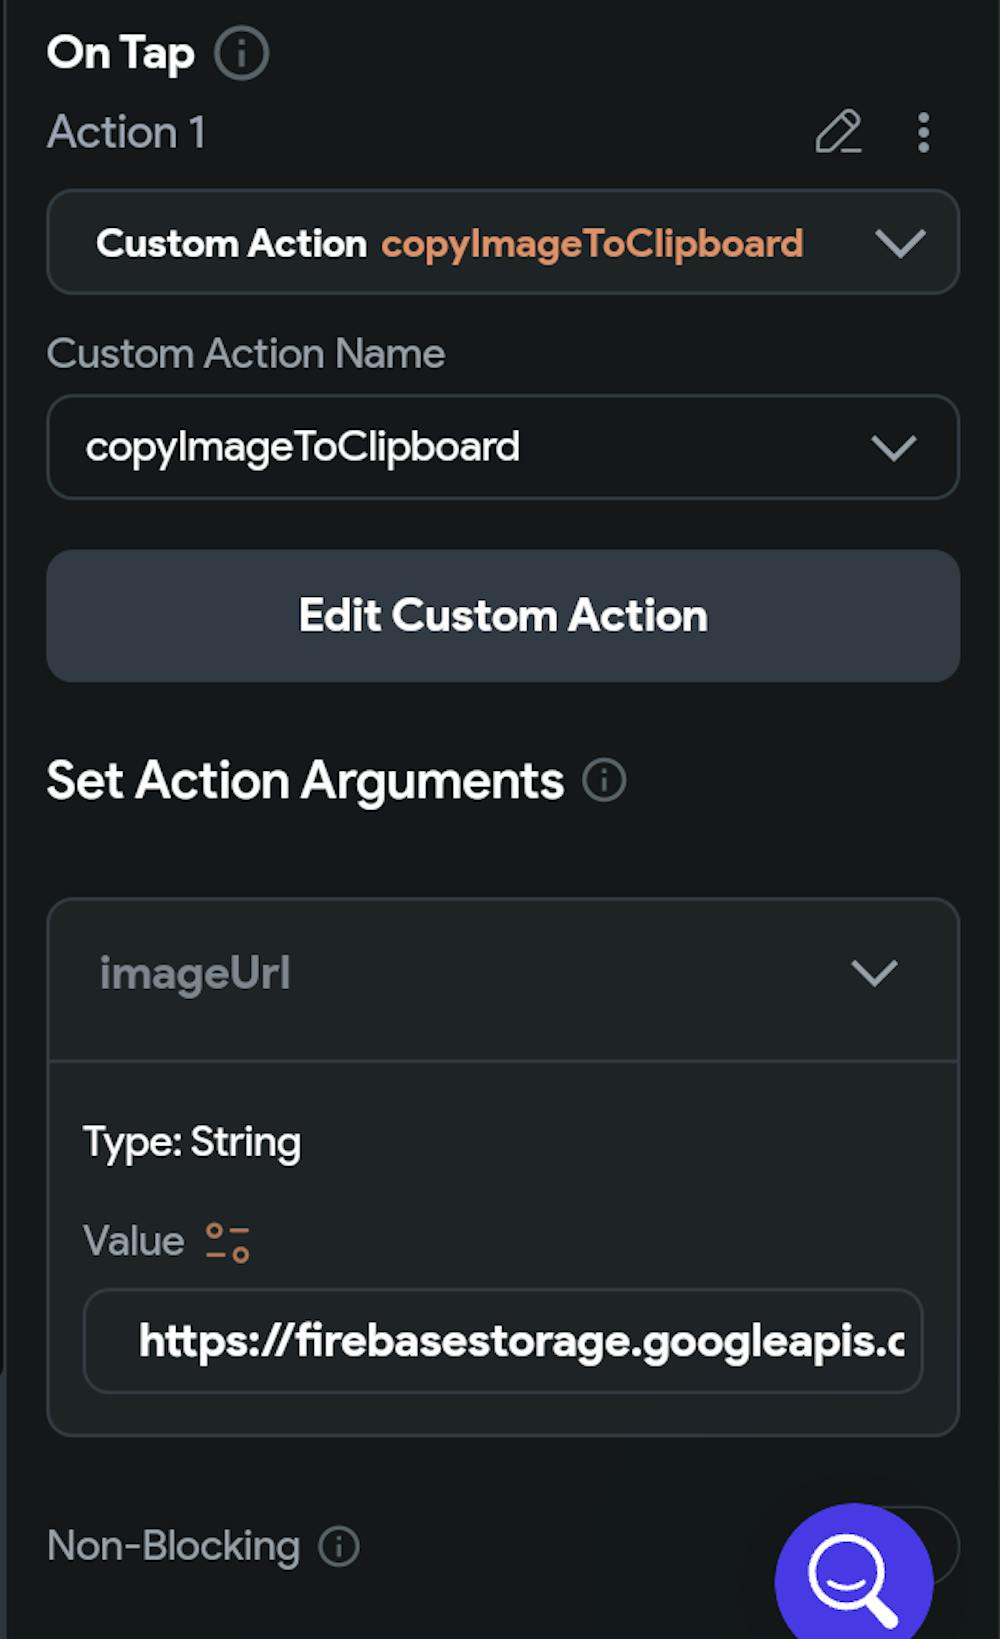Click the info icon next to Set Action Arguments
1000x1639 pixels.
[604, 780]
